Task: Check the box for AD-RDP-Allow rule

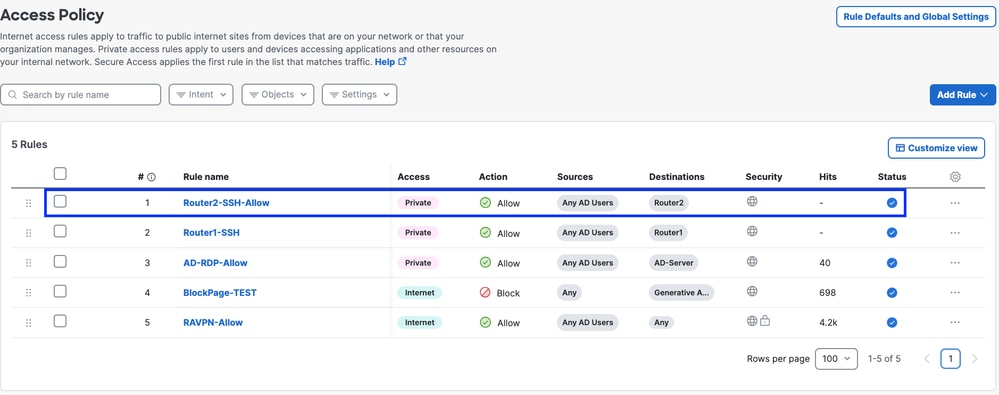Action: pos(60,261)
